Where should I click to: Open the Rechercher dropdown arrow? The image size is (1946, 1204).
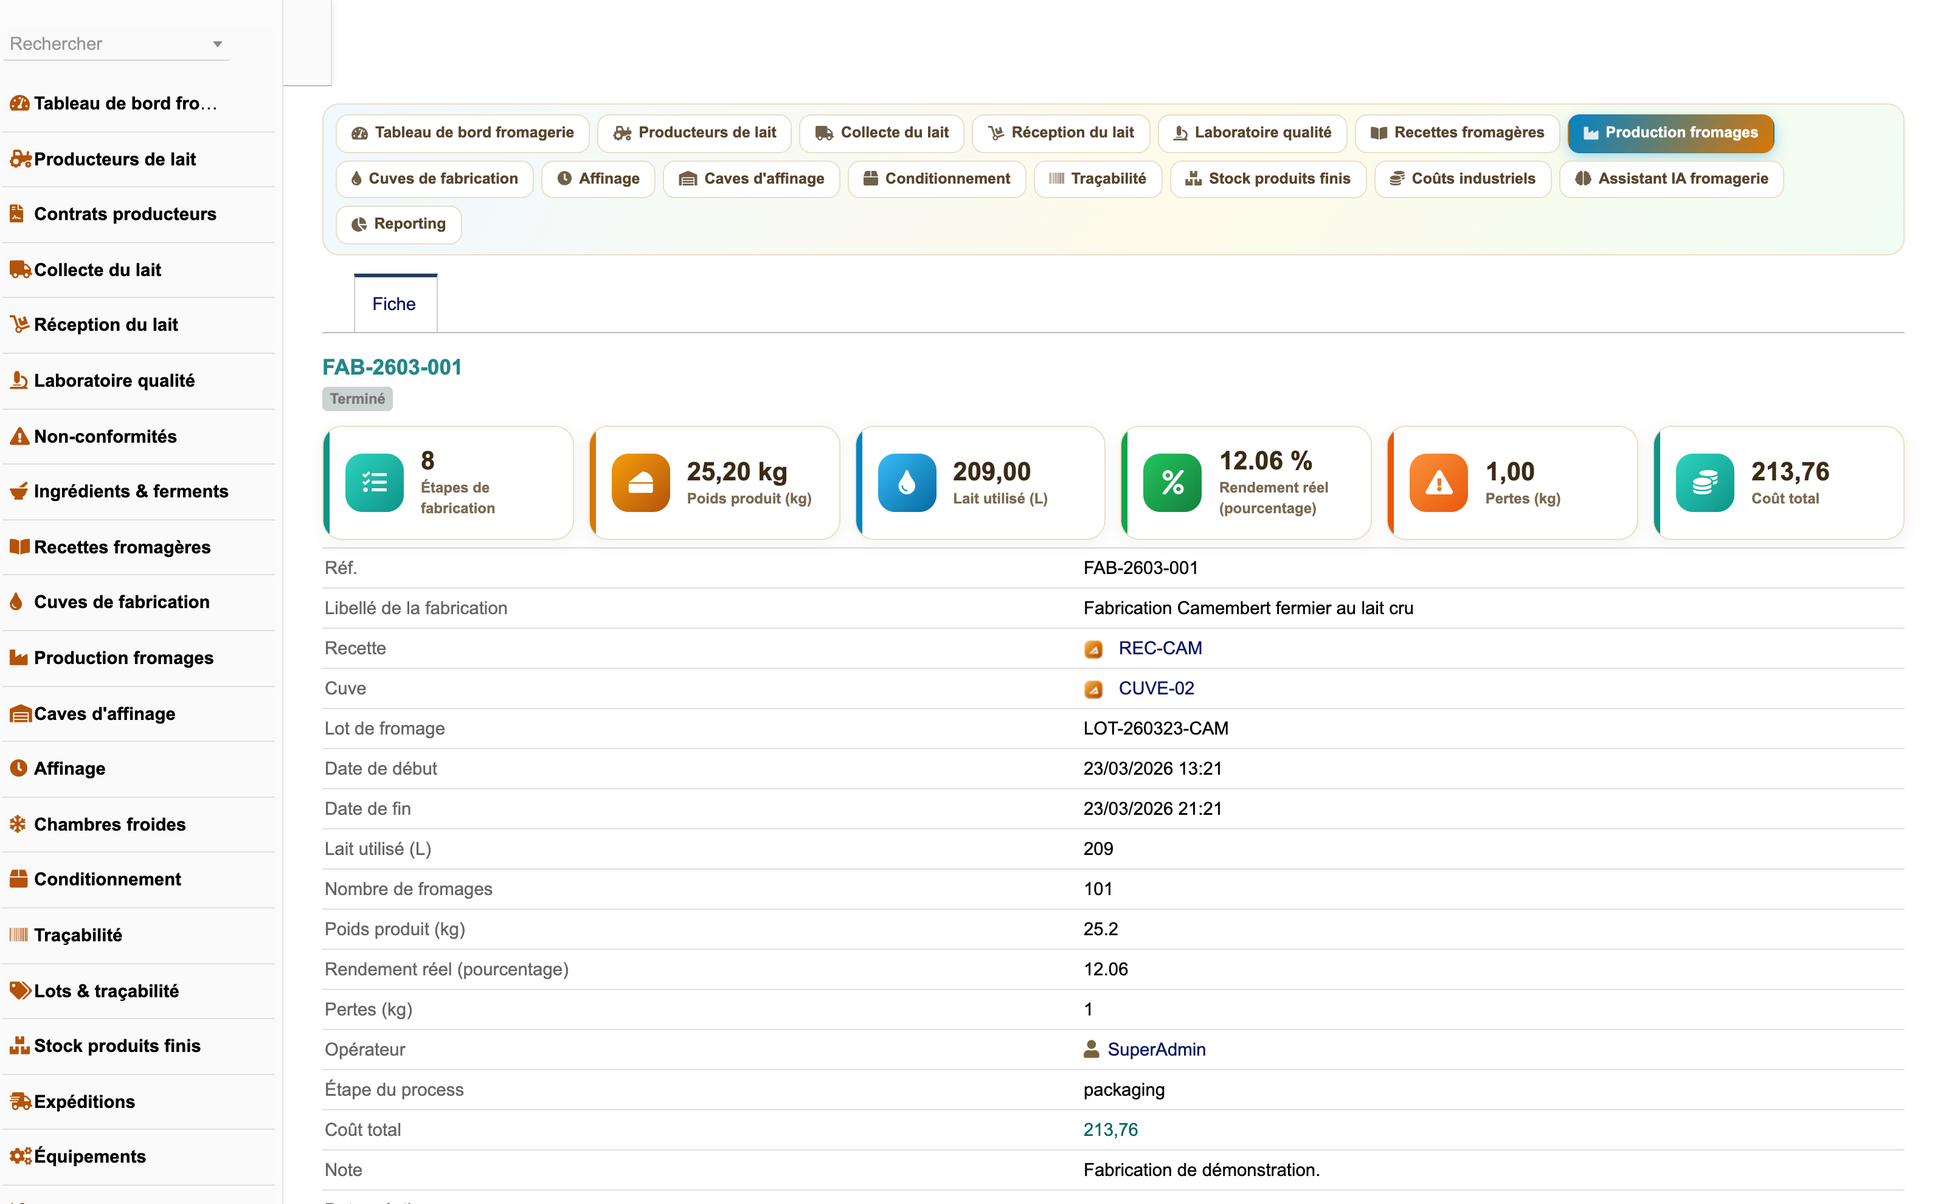coord(217,44)
